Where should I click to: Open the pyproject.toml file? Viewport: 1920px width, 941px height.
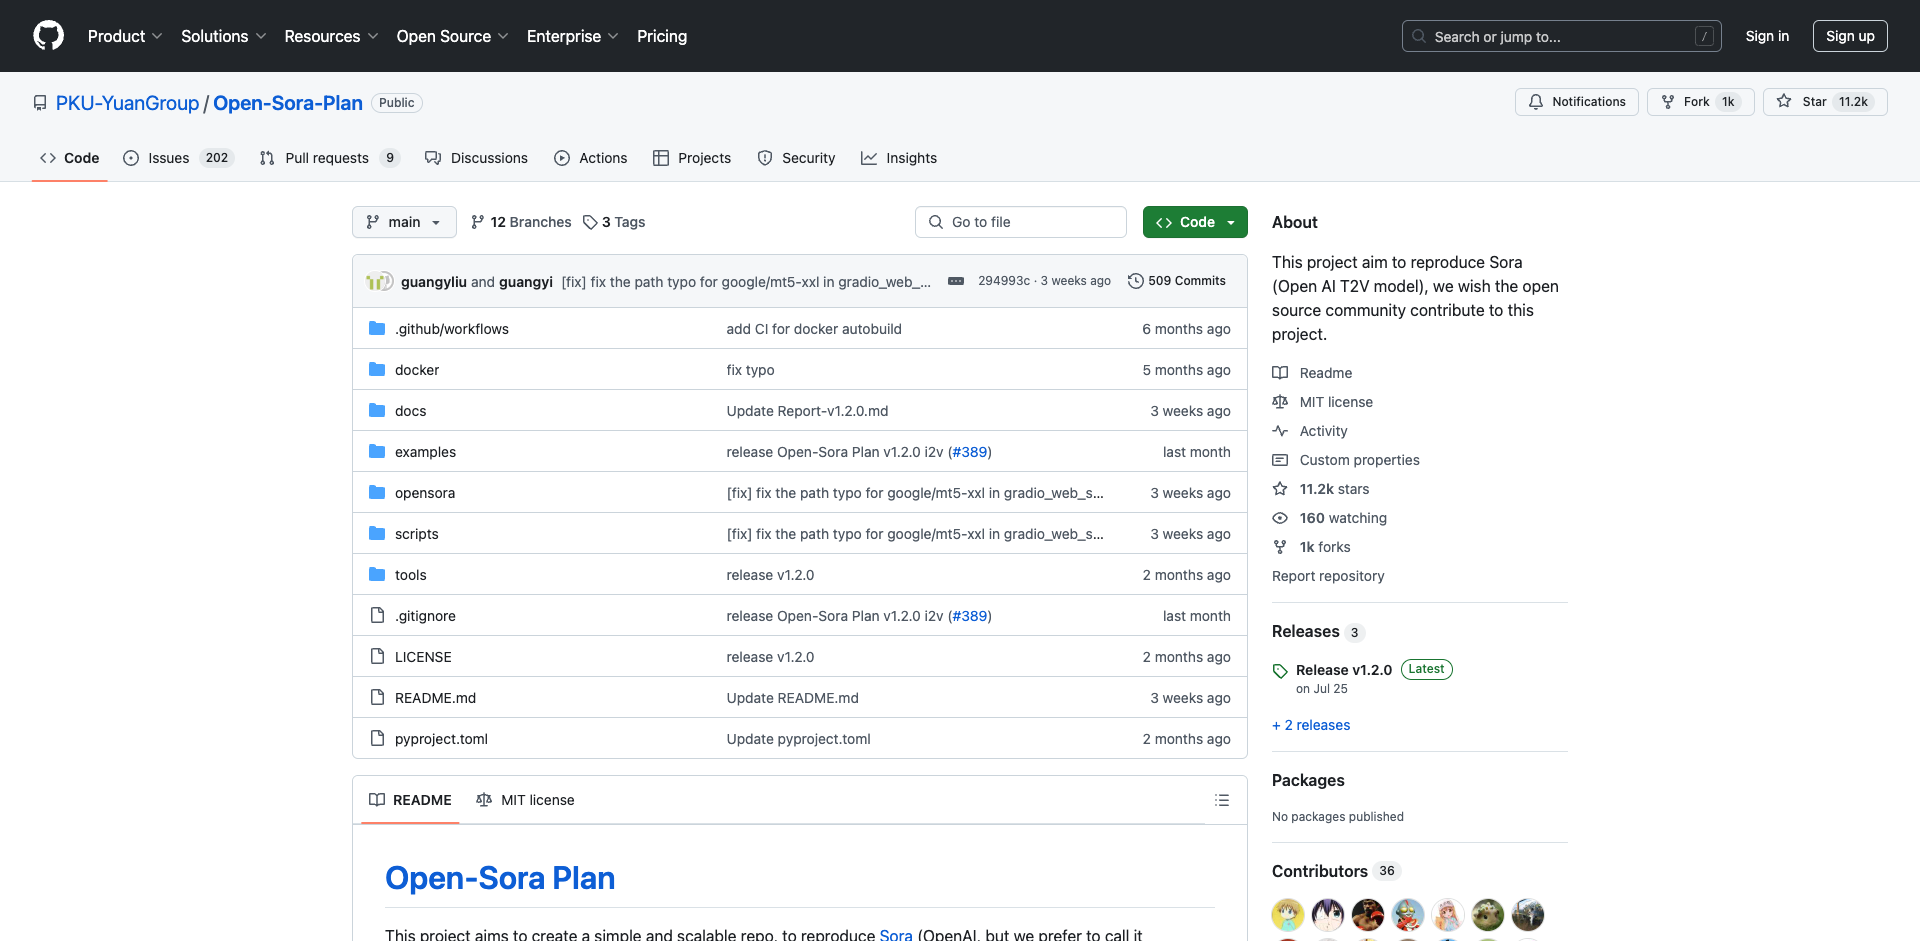pos(441,739)
